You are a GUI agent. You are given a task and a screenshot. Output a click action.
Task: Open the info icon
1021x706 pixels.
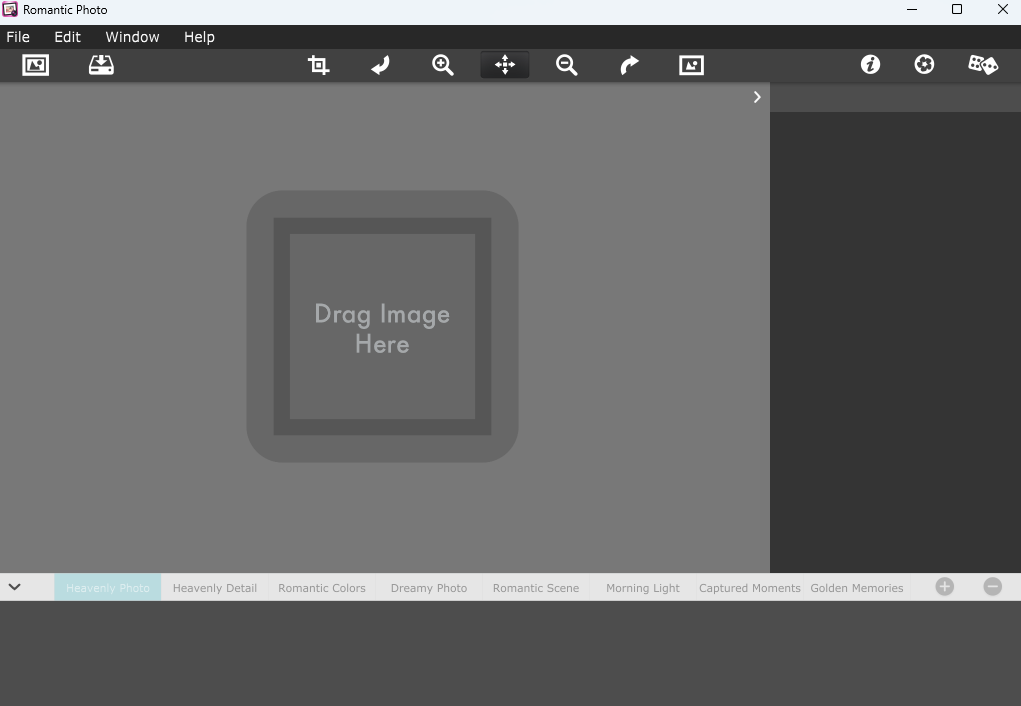870,65
